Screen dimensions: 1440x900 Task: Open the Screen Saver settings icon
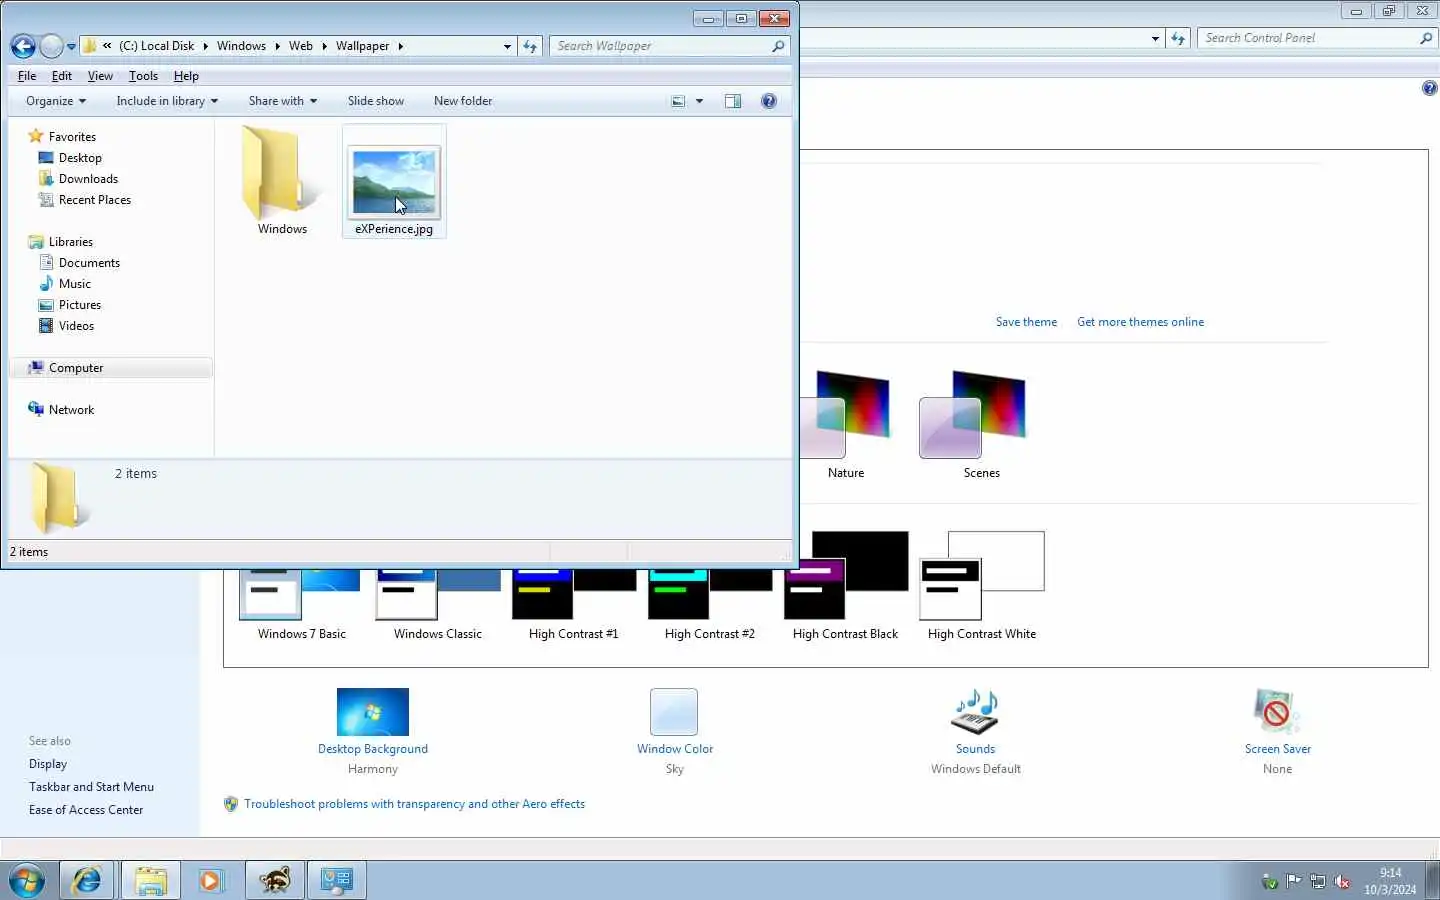pyautogui.click(x=1277, y=712)
